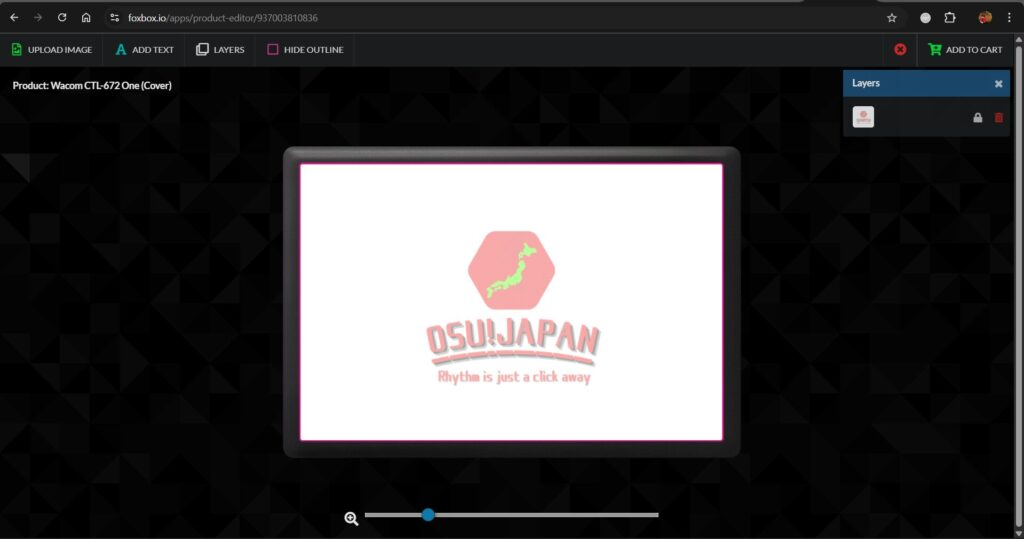Reload the page

pyautogui.click(x=62, y=18)
